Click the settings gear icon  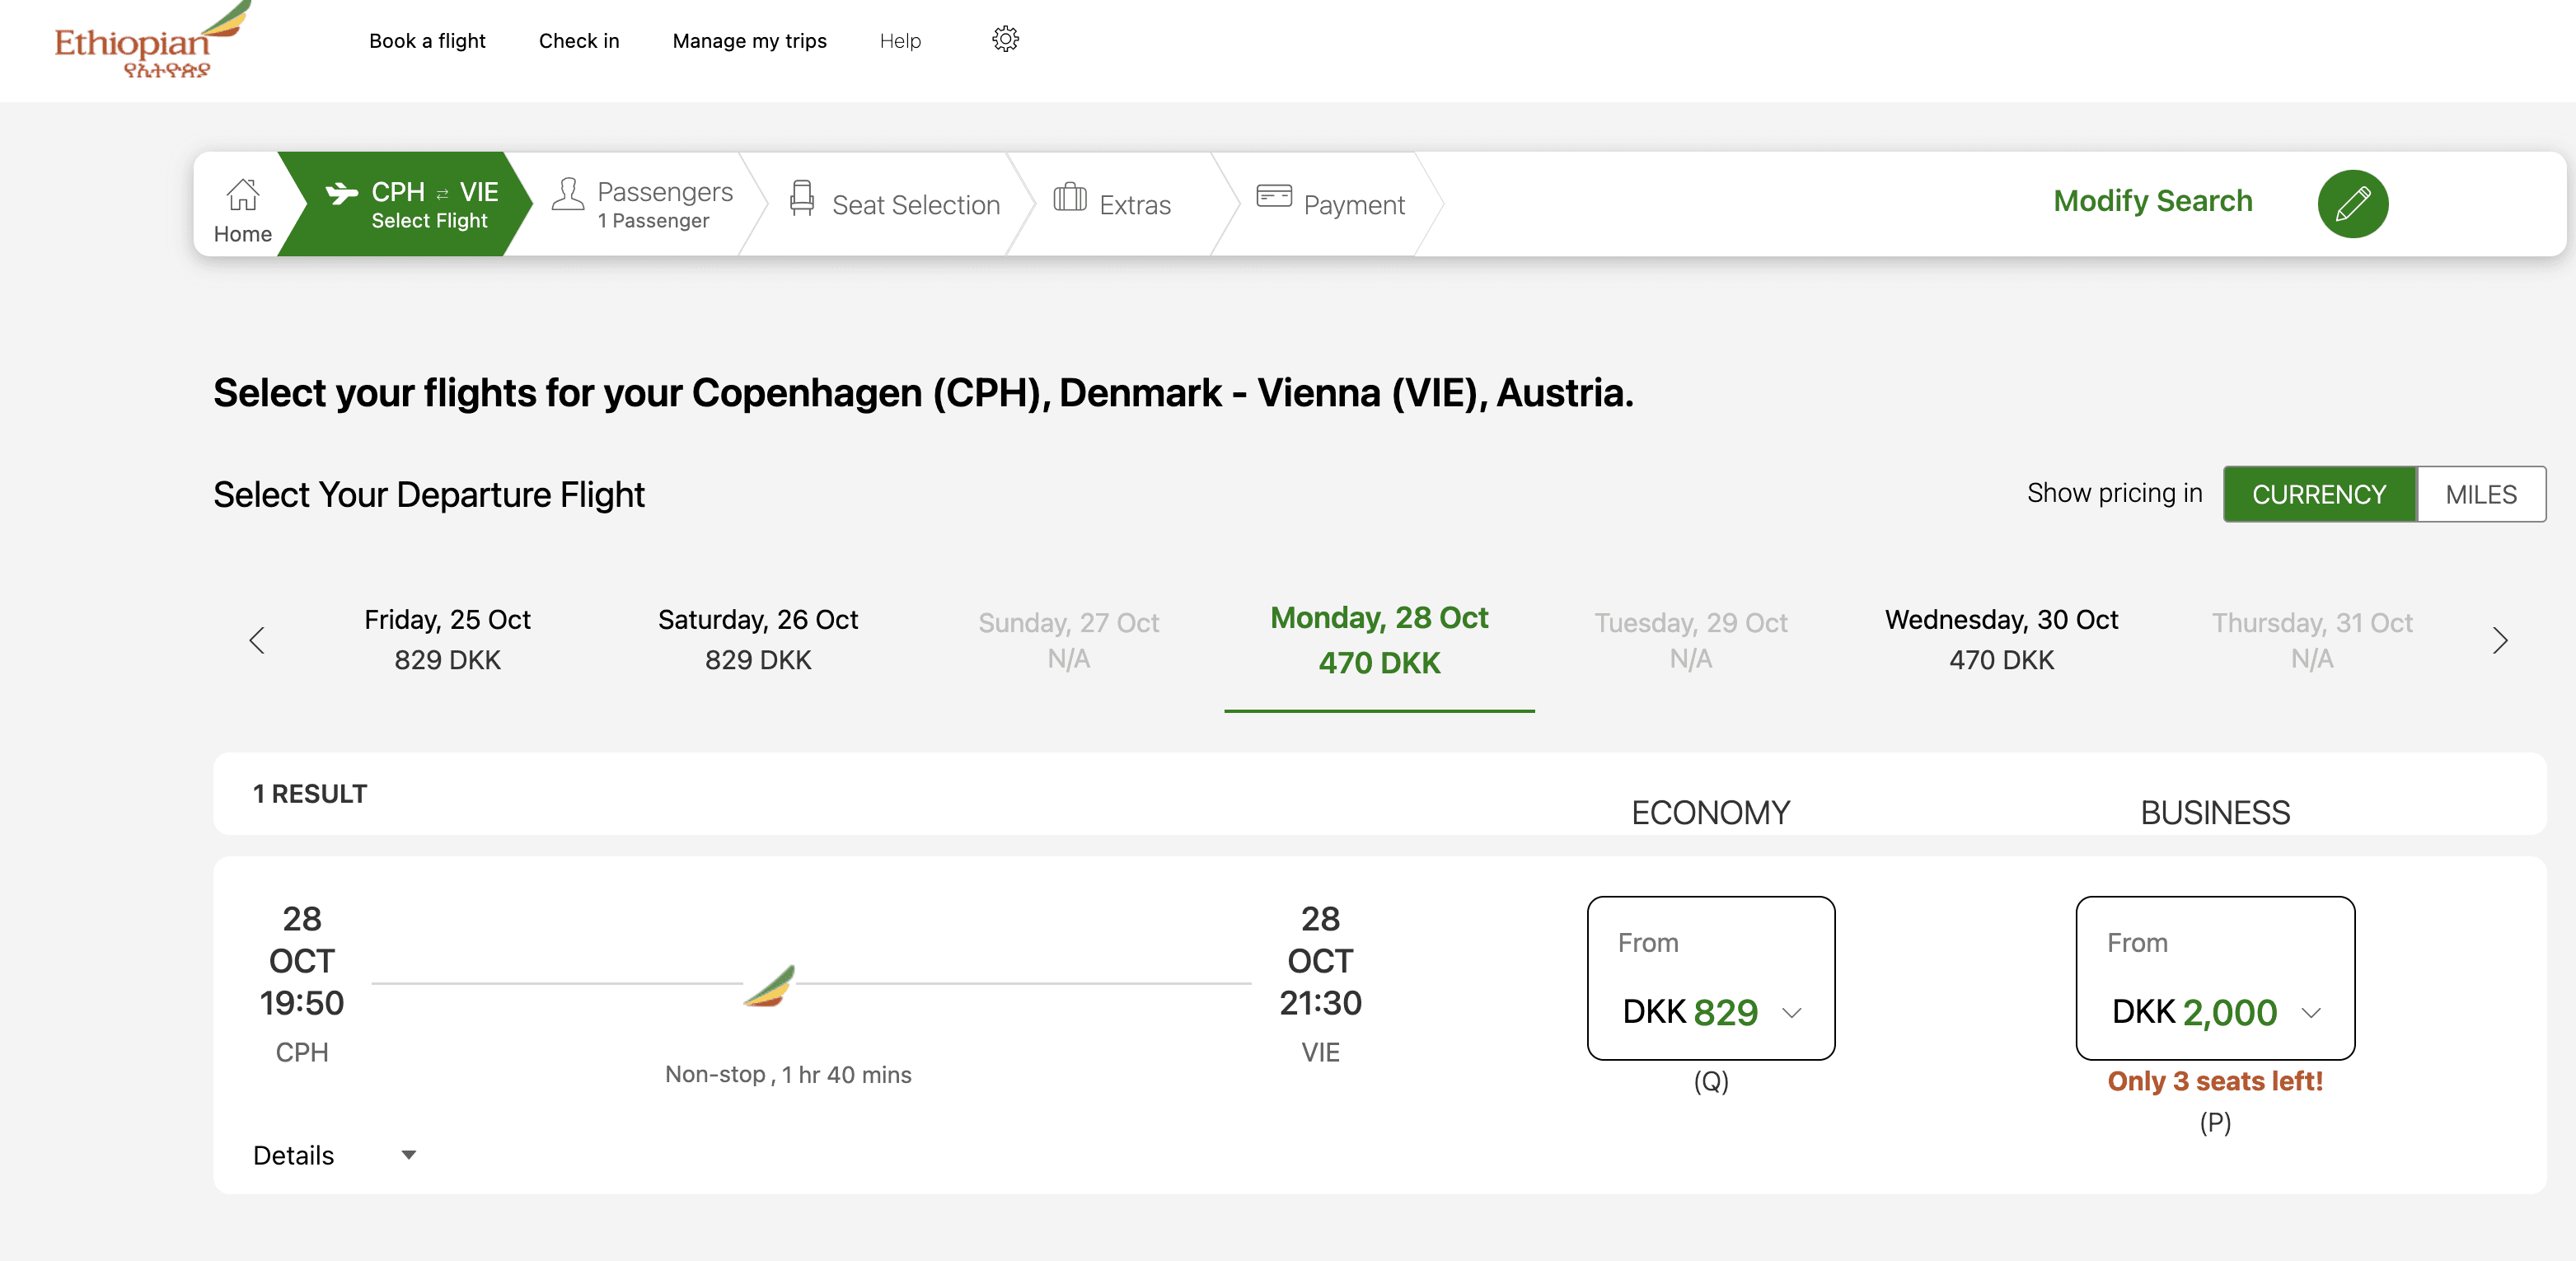pos(1005,40)
